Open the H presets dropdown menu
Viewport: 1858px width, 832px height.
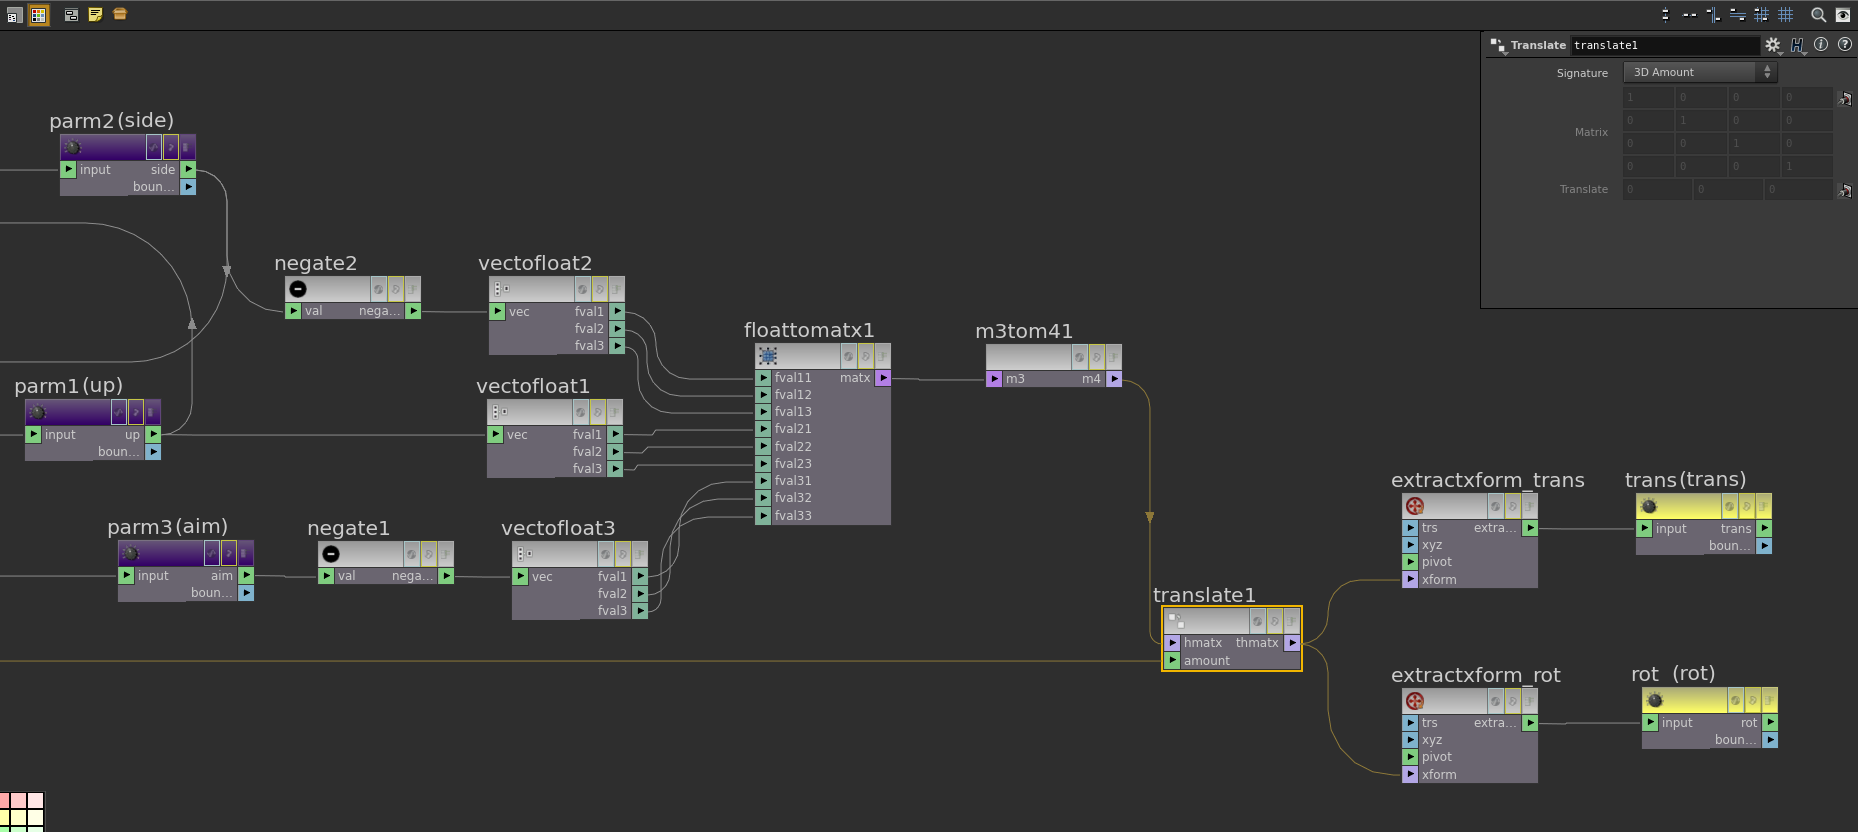tap(1798, 45)
